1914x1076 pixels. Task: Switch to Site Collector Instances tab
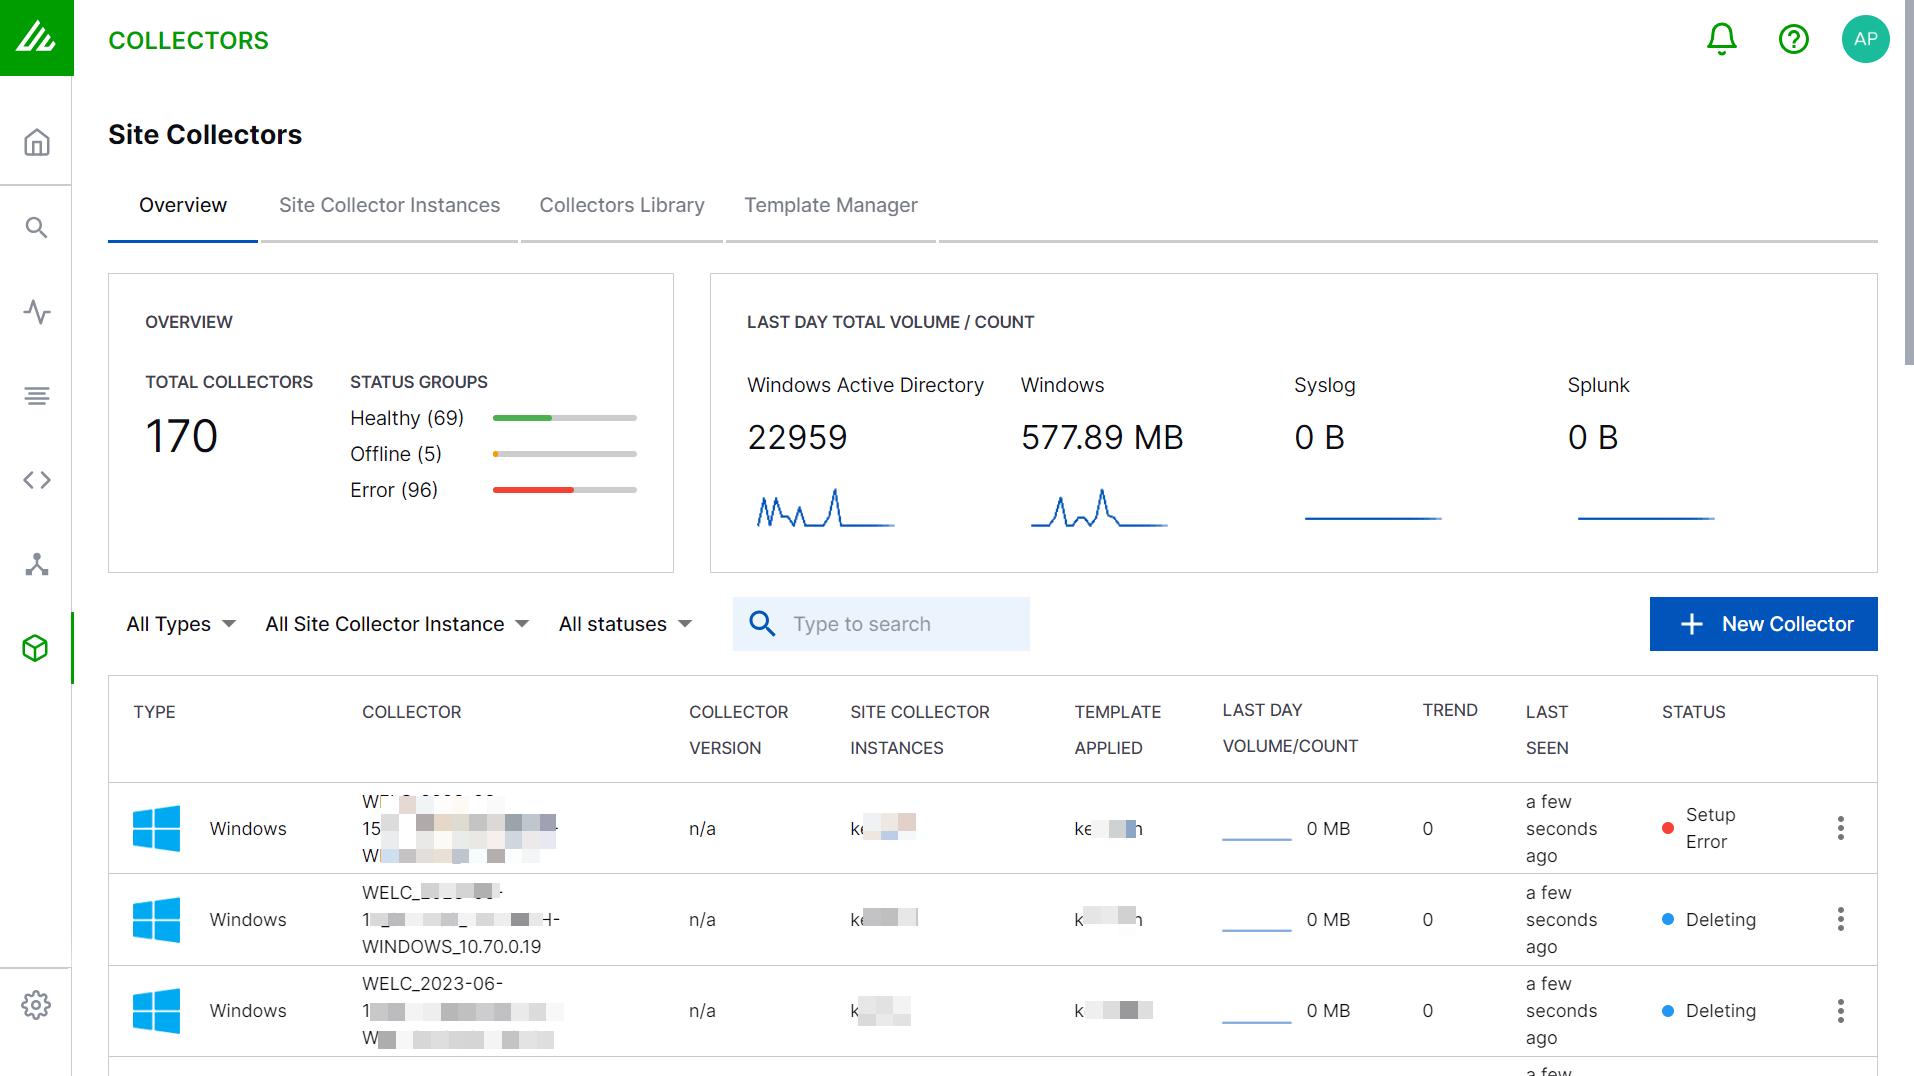(x=389, y=205)
